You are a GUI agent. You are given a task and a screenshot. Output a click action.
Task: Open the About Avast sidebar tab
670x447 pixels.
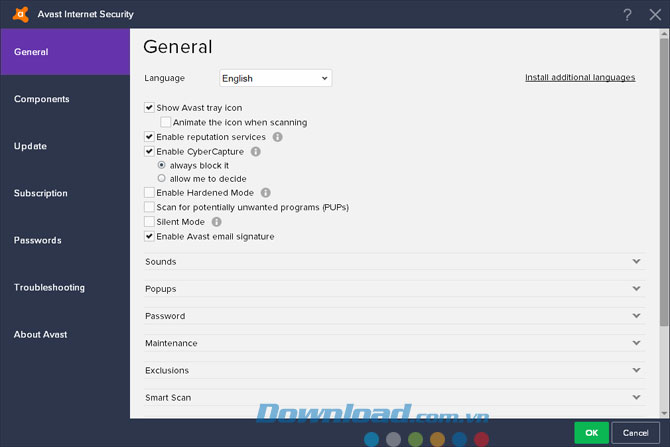[65, 334]
